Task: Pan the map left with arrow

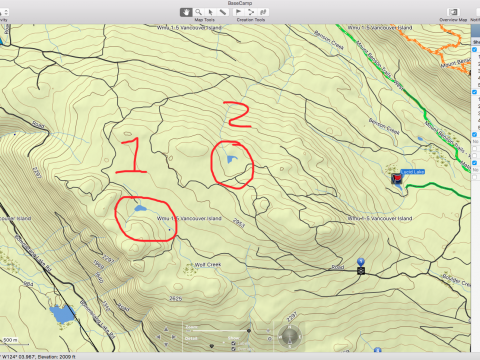Action: coord(159,337)
